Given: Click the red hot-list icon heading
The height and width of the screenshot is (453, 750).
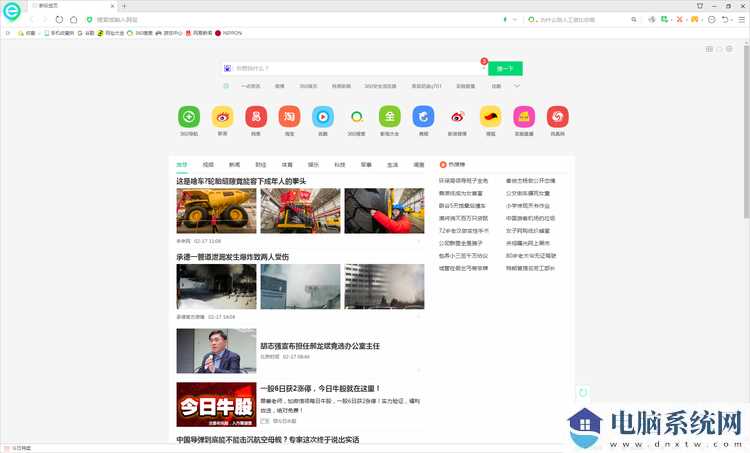Looking at the screenshot, I should pyautogui.click(x=443, y=165).
